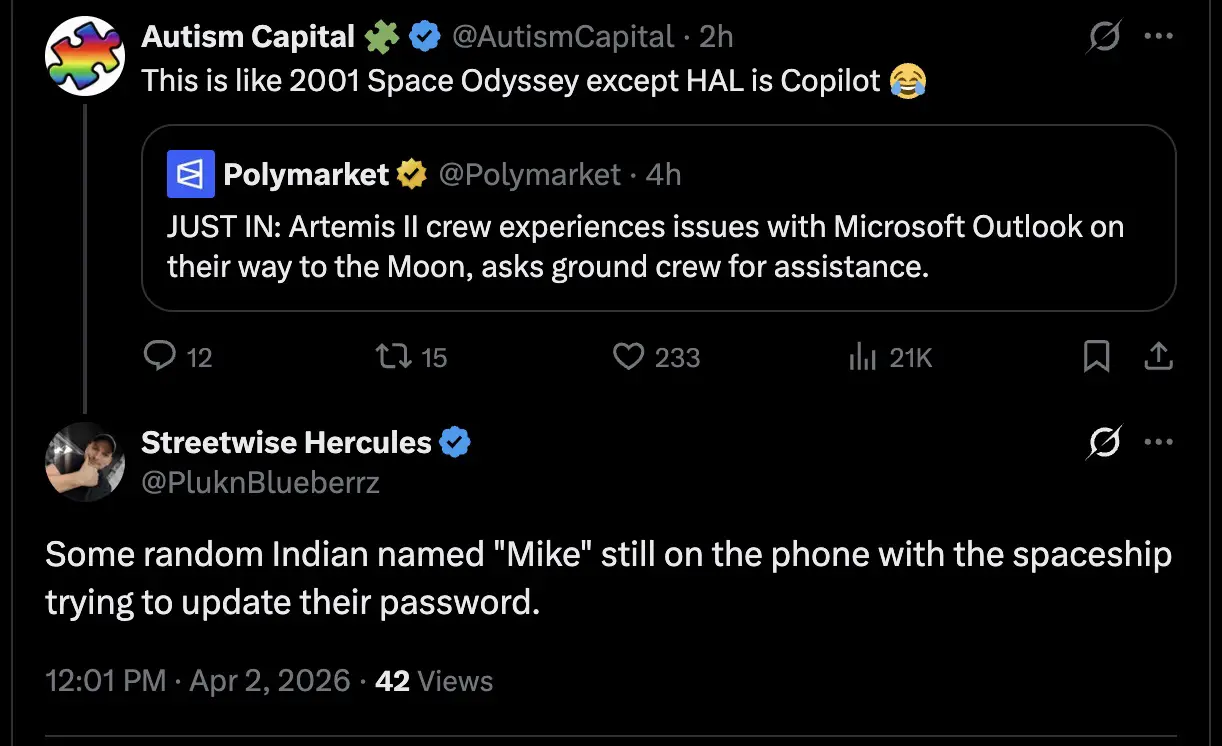This screenshot has height=746, width=1222.
Task: Open the @PluknBlueberrz handle
Action: 260,482
